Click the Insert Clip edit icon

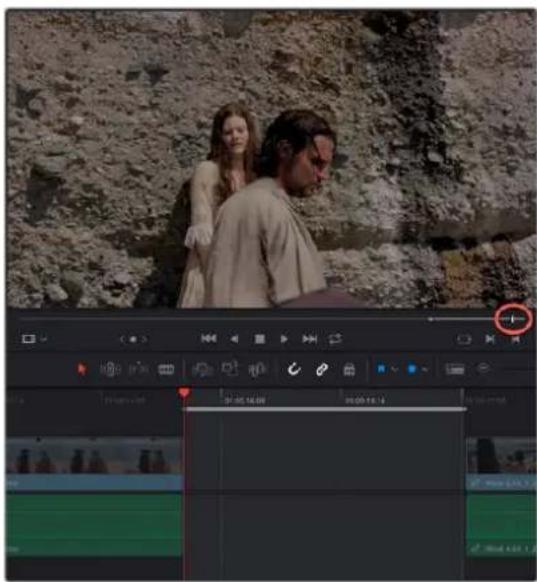(x=202, y=369)
